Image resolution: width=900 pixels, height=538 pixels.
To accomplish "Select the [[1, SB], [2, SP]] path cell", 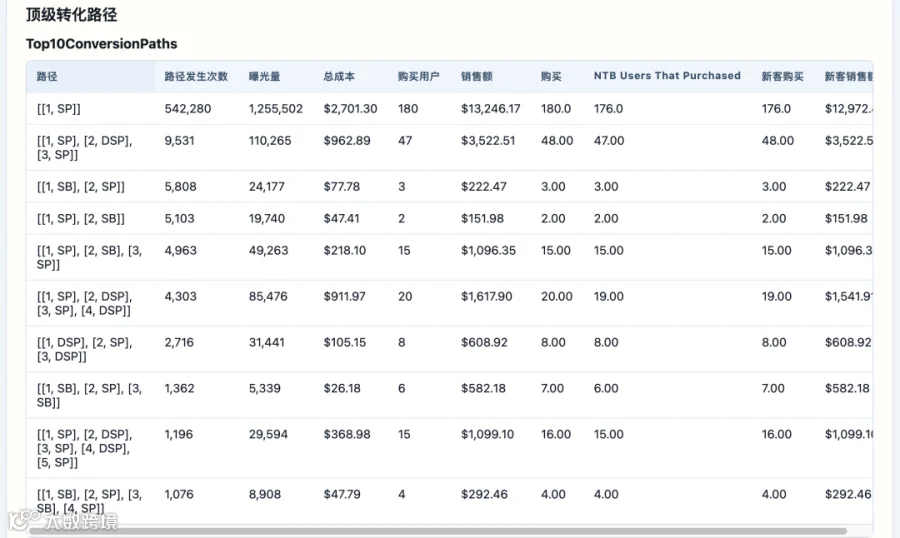I will [80, 187].
